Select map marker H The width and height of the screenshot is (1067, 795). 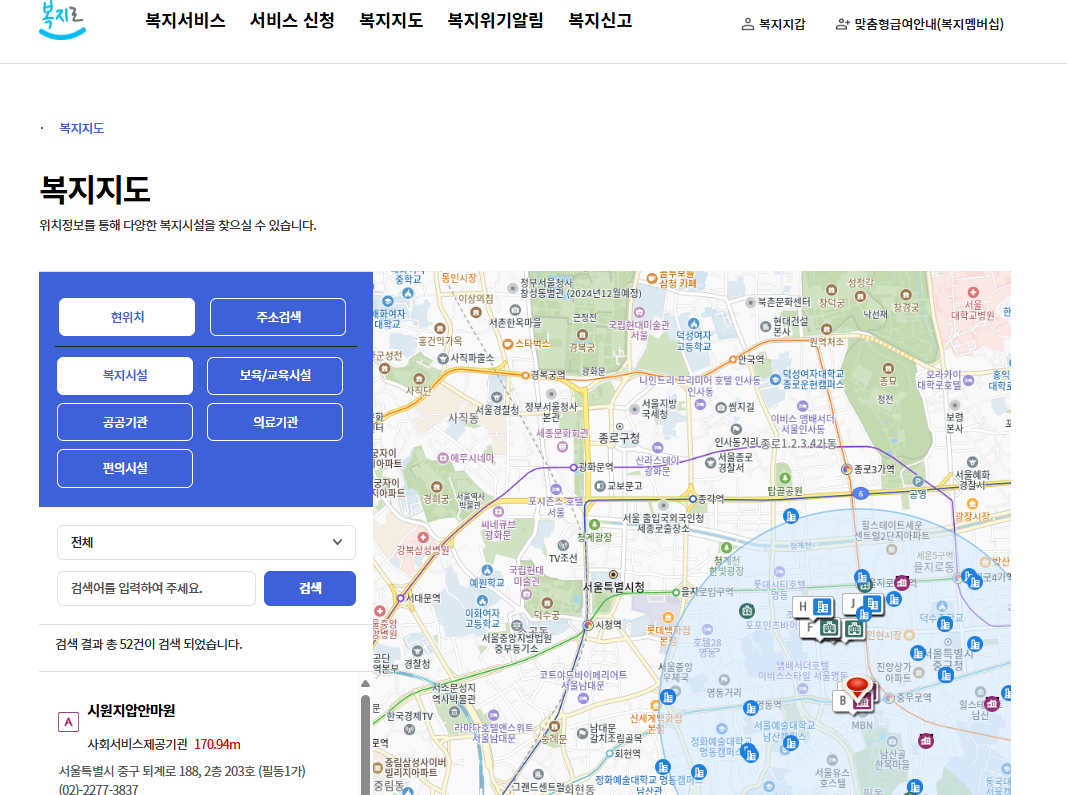[x=814, y=606]
